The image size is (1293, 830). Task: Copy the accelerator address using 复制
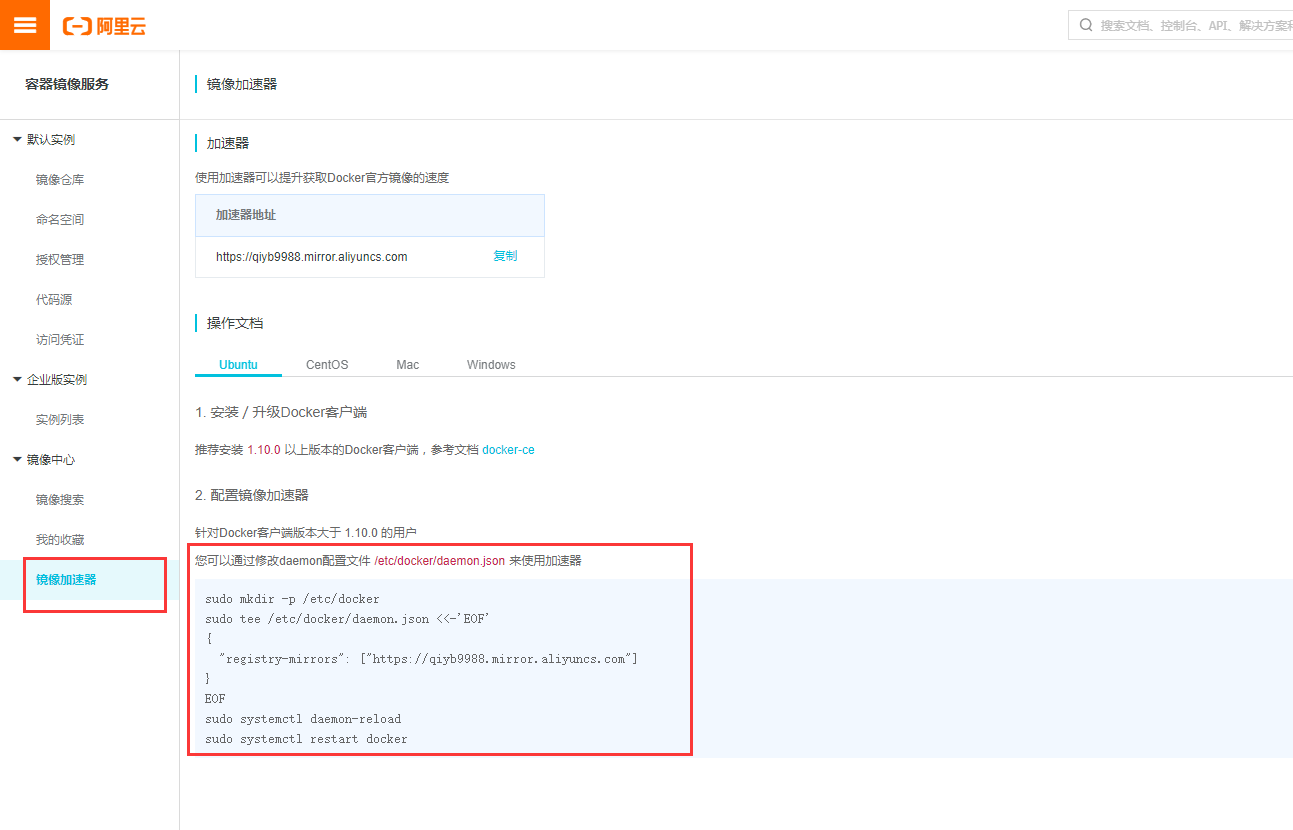coord(505,256)
